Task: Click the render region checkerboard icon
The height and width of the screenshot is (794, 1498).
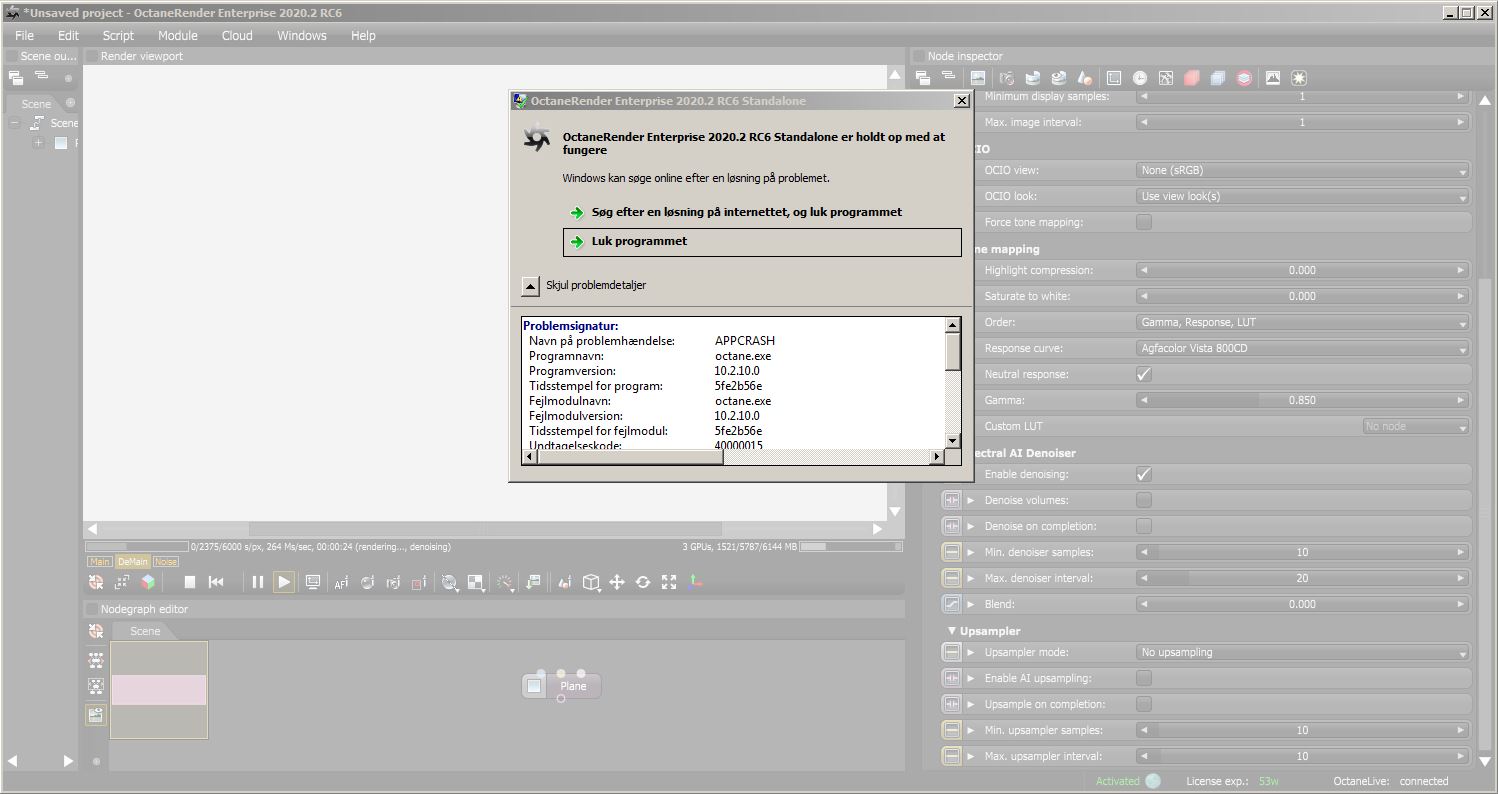Action: (476, 582)
